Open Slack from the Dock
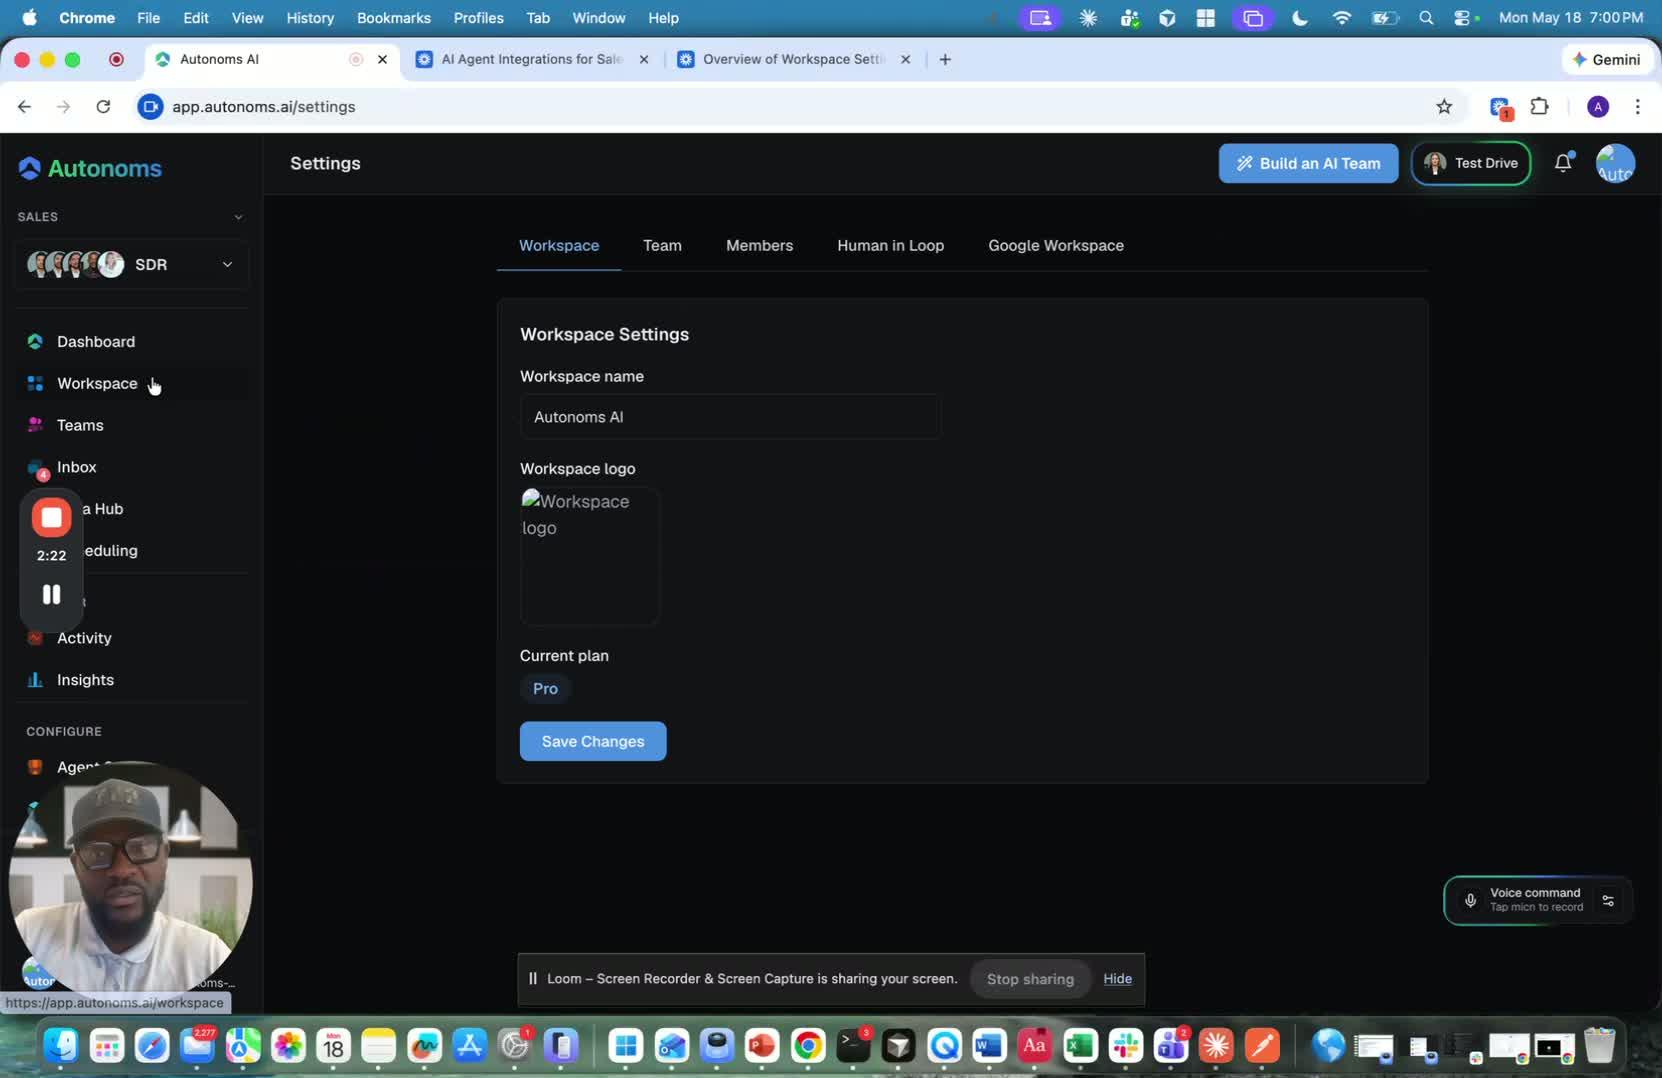The image size is (1662, 1078). click(1126, 1046)
